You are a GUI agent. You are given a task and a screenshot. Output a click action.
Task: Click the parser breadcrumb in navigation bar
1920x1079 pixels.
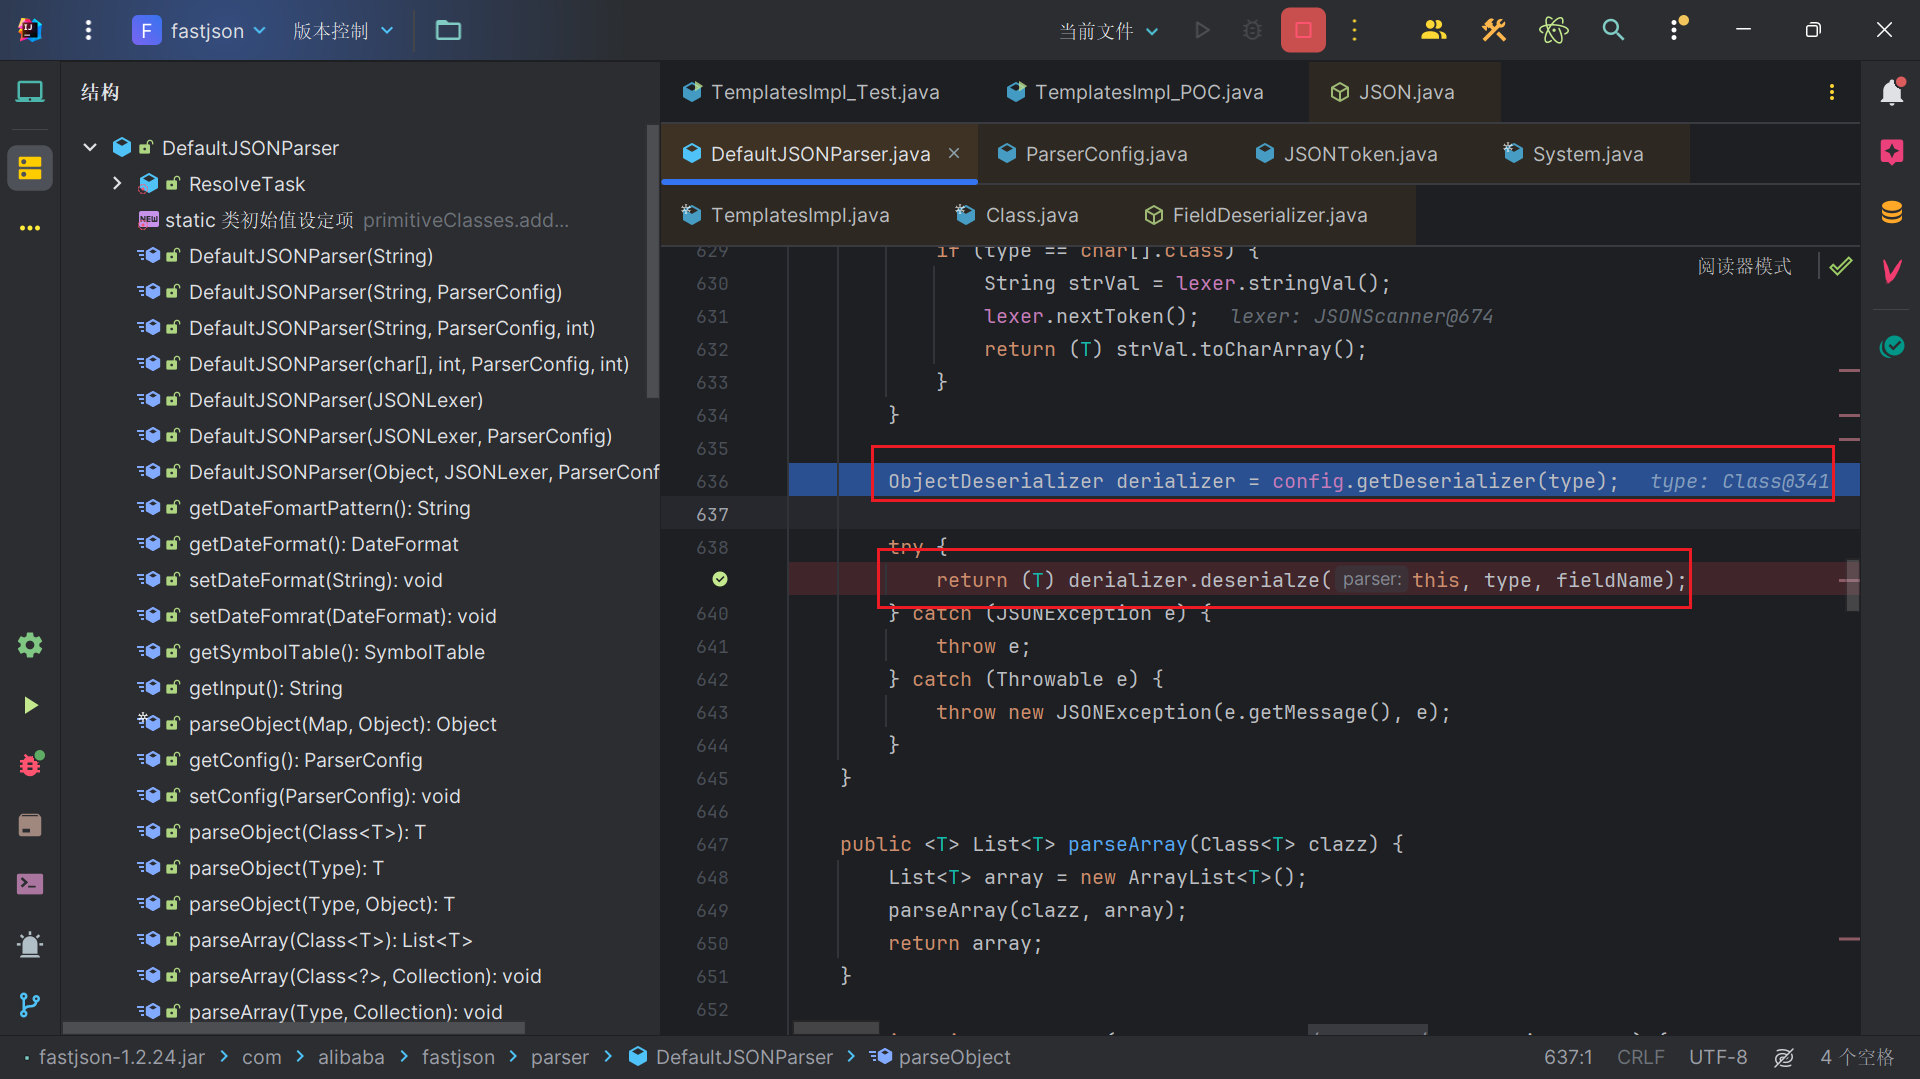(x=560, y=1057)
